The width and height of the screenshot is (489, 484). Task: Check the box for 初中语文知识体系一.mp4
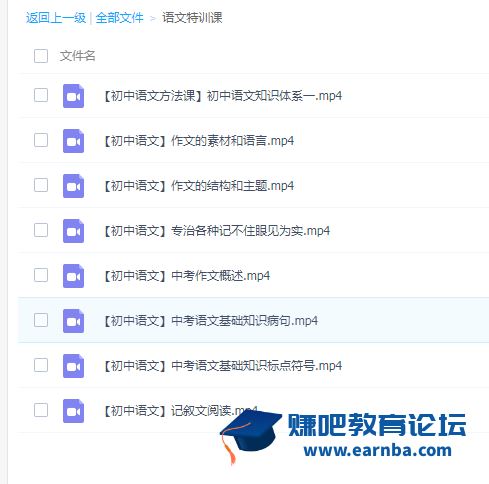[x=41, y=95]
